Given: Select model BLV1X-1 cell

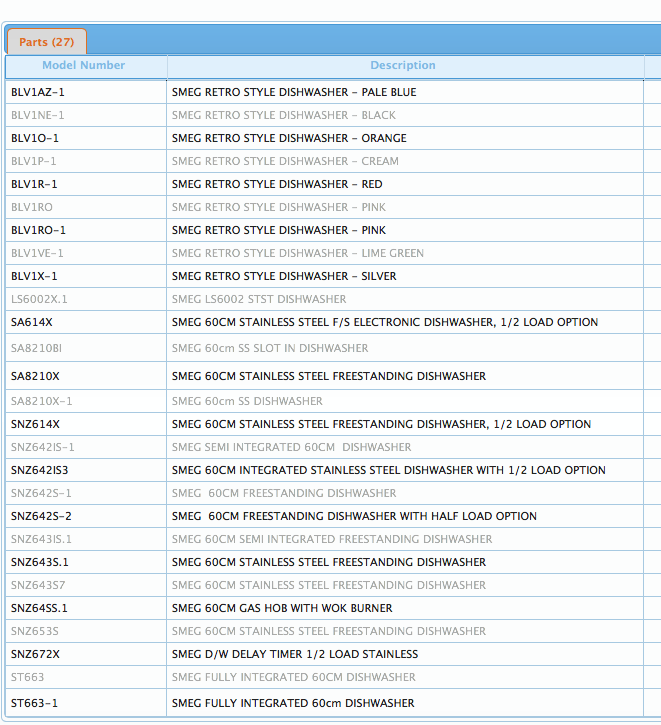Looking at the screenshot, I should [86, 276].
